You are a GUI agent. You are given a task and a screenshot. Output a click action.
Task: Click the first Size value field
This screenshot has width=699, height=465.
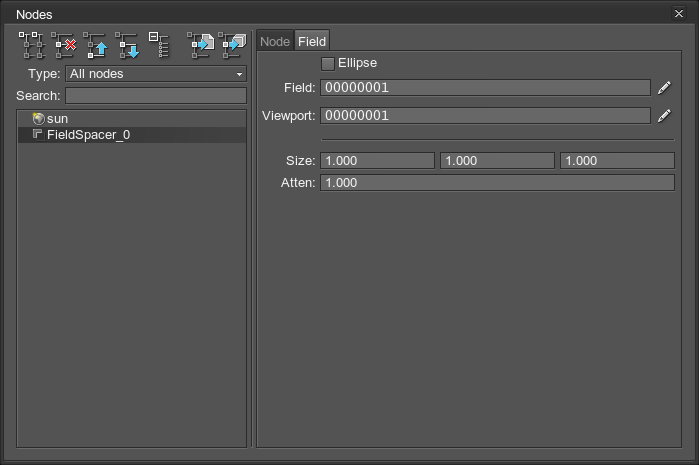click(x=378, y=161)
